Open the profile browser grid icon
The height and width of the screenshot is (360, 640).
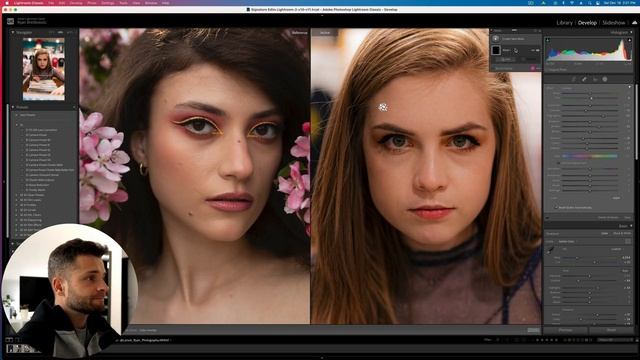pos(628,241)
